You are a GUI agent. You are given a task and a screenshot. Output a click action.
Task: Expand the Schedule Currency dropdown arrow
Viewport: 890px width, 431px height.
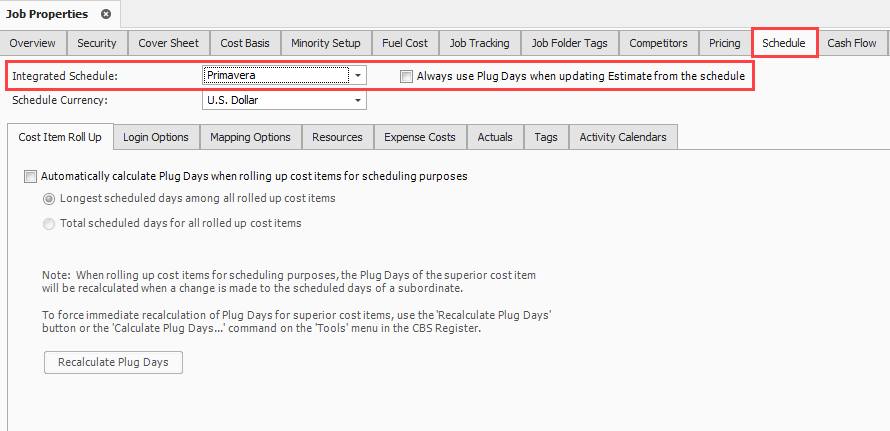pyautogui.click(x=358, y=101)
